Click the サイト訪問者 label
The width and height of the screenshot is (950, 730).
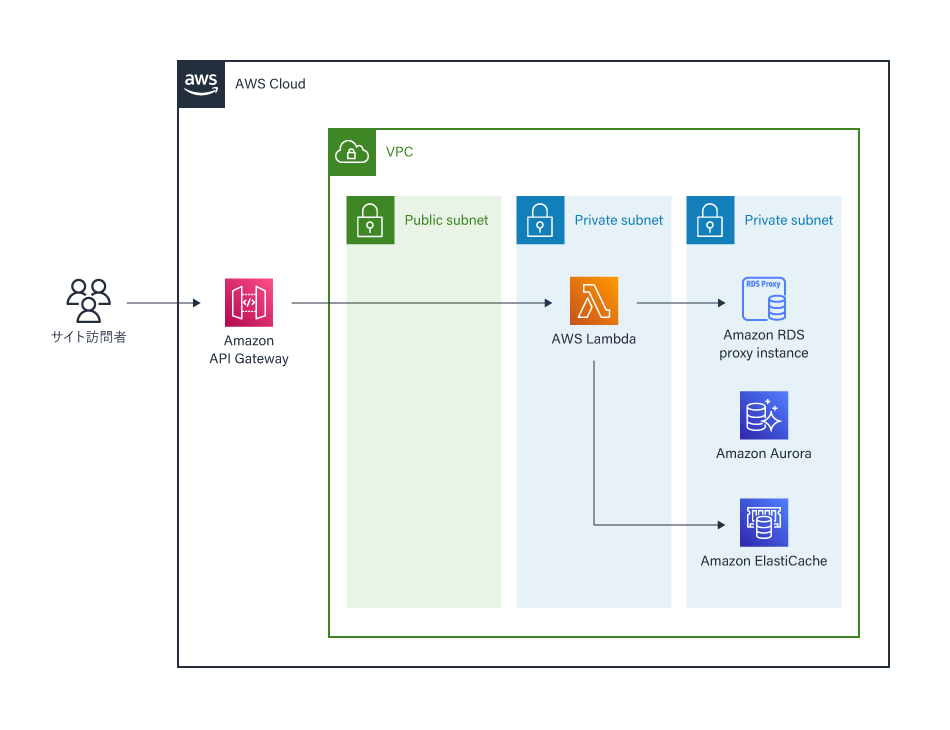coord(88,337)
